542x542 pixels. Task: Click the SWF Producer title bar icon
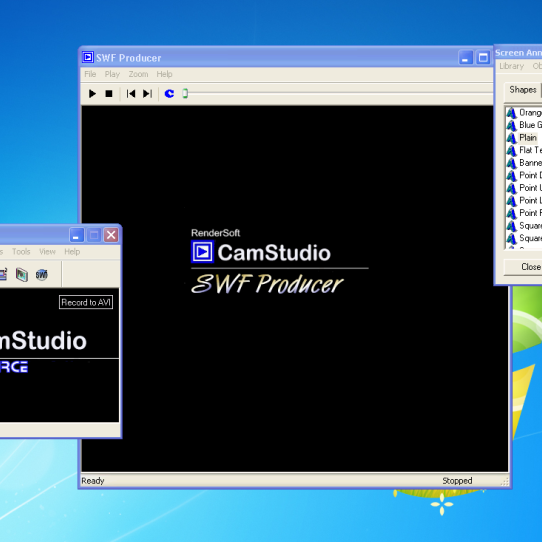88,57
